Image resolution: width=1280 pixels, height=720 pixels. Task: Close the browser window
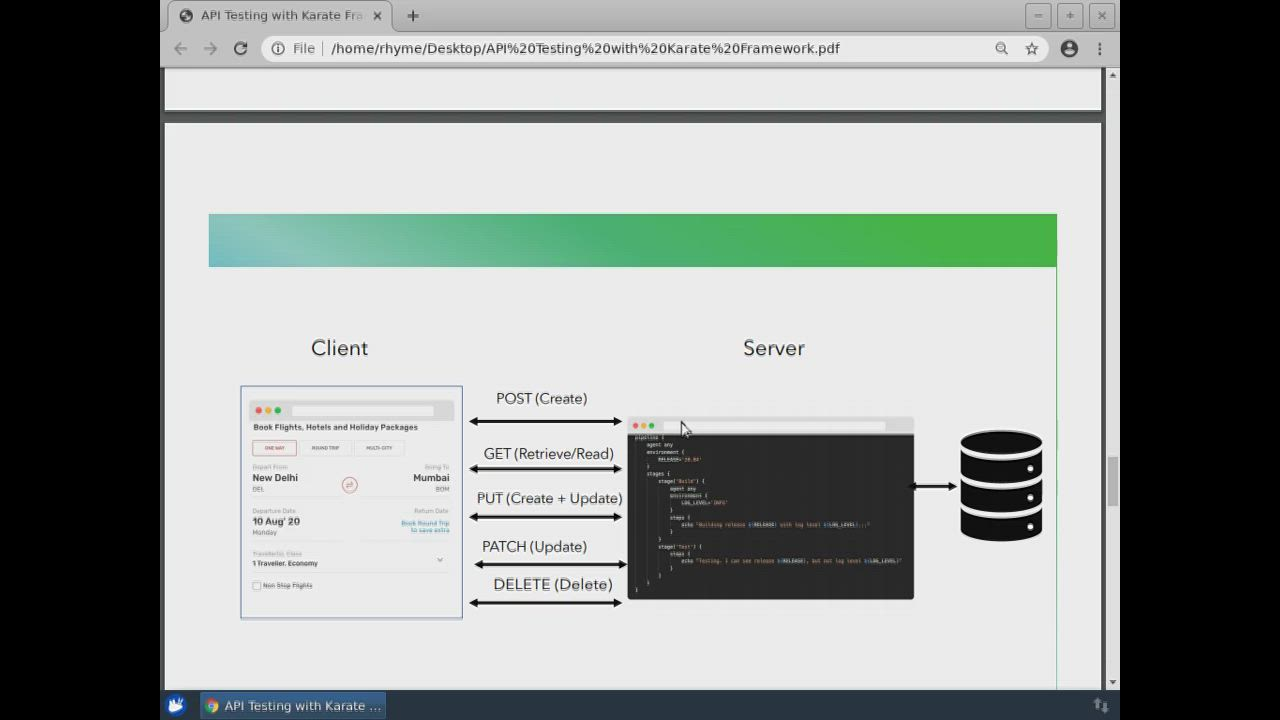1102,15
